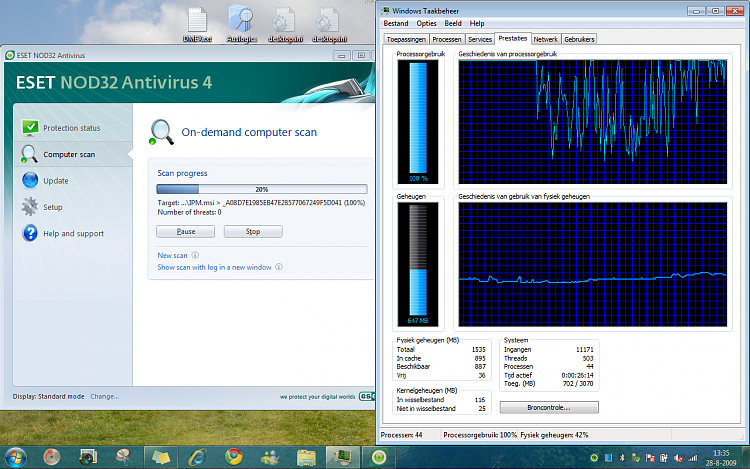Click the Task Manager title bar icon
Screen dimensions: 750x469
click(x=386, y=11)
